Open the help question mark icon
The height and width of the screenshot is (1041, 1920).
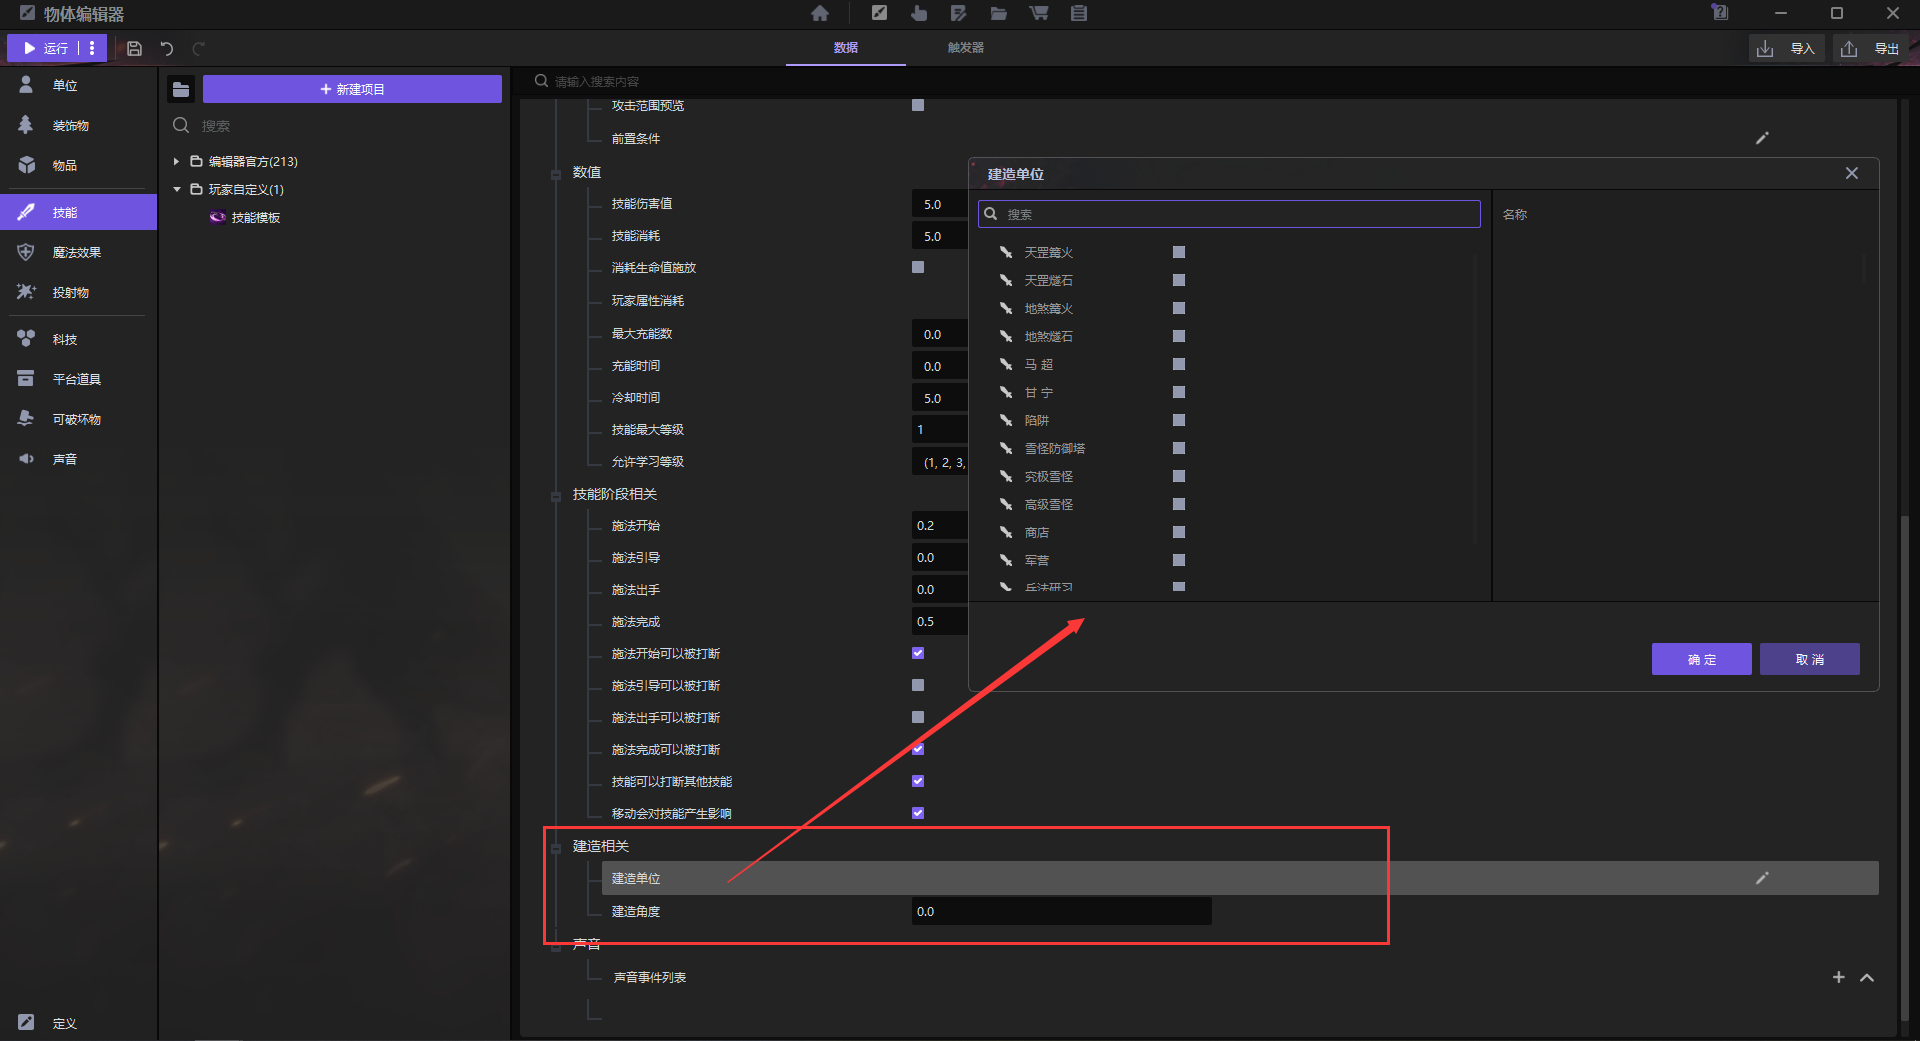pos(1720,13)
